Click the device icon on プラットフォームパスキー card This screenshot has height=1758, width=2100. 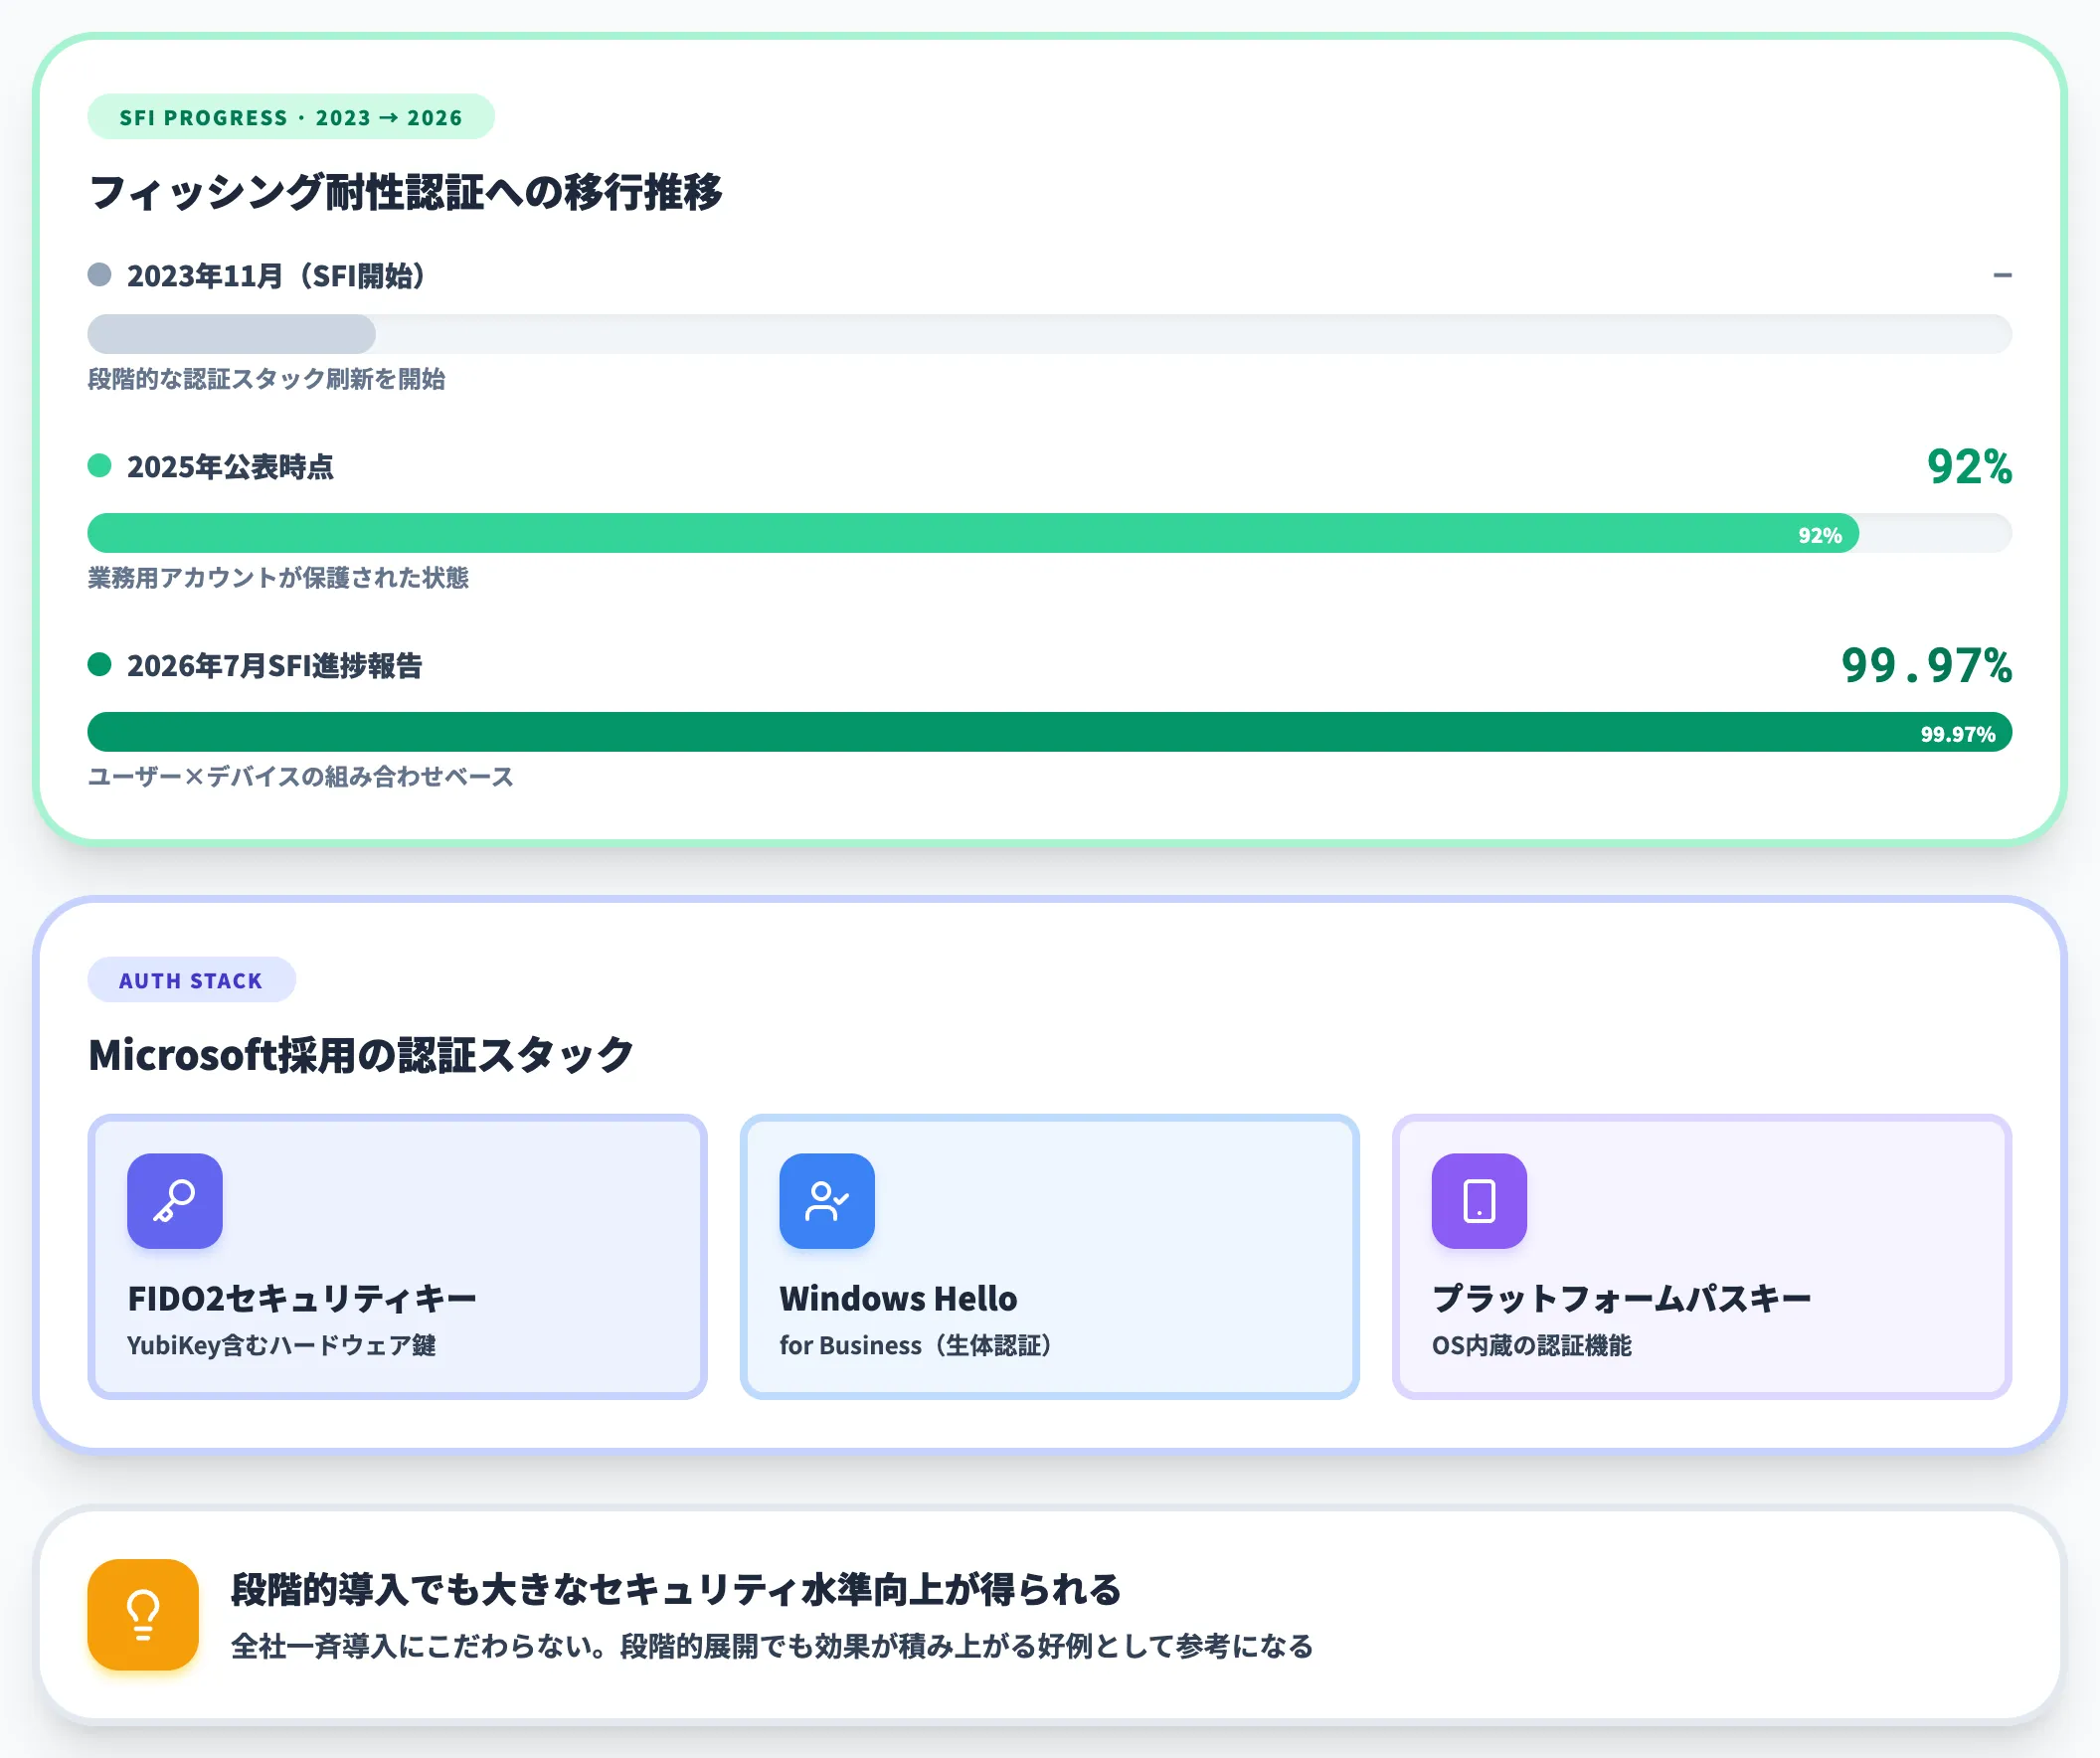[x=1479, y=1201]
